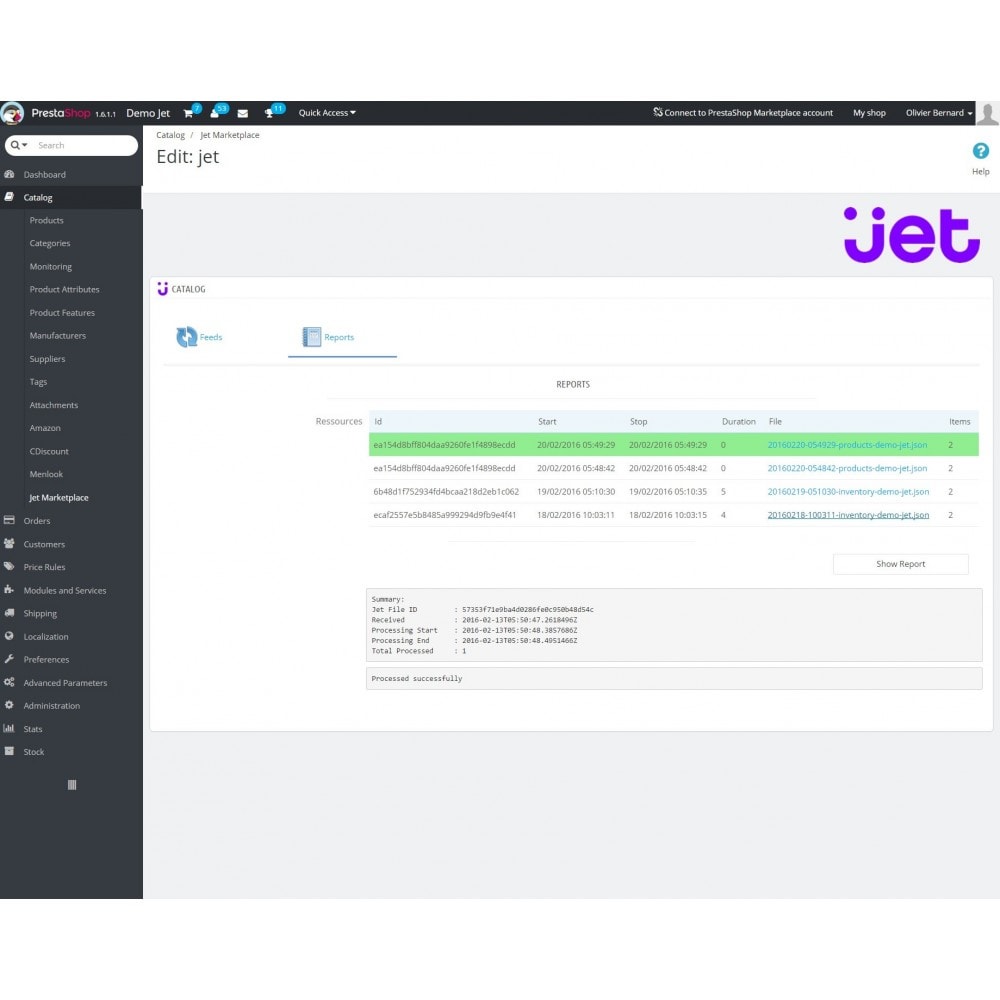Click the Administration cog icon
The width and height of the screenshot is (1000, 1000).
click(10, 705)
